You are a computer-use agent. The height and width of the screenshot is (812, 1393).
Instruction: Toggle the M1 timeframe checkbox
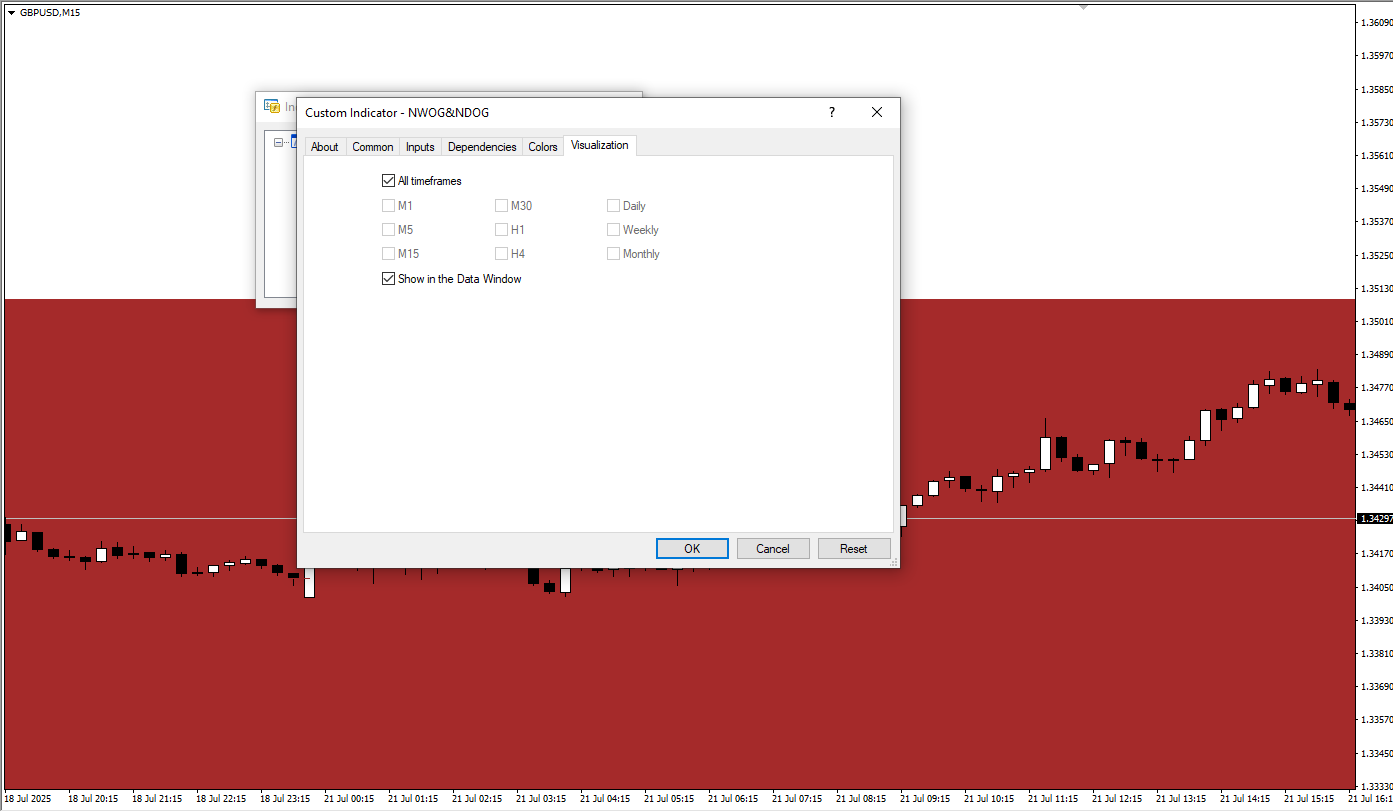coord(388,206)
